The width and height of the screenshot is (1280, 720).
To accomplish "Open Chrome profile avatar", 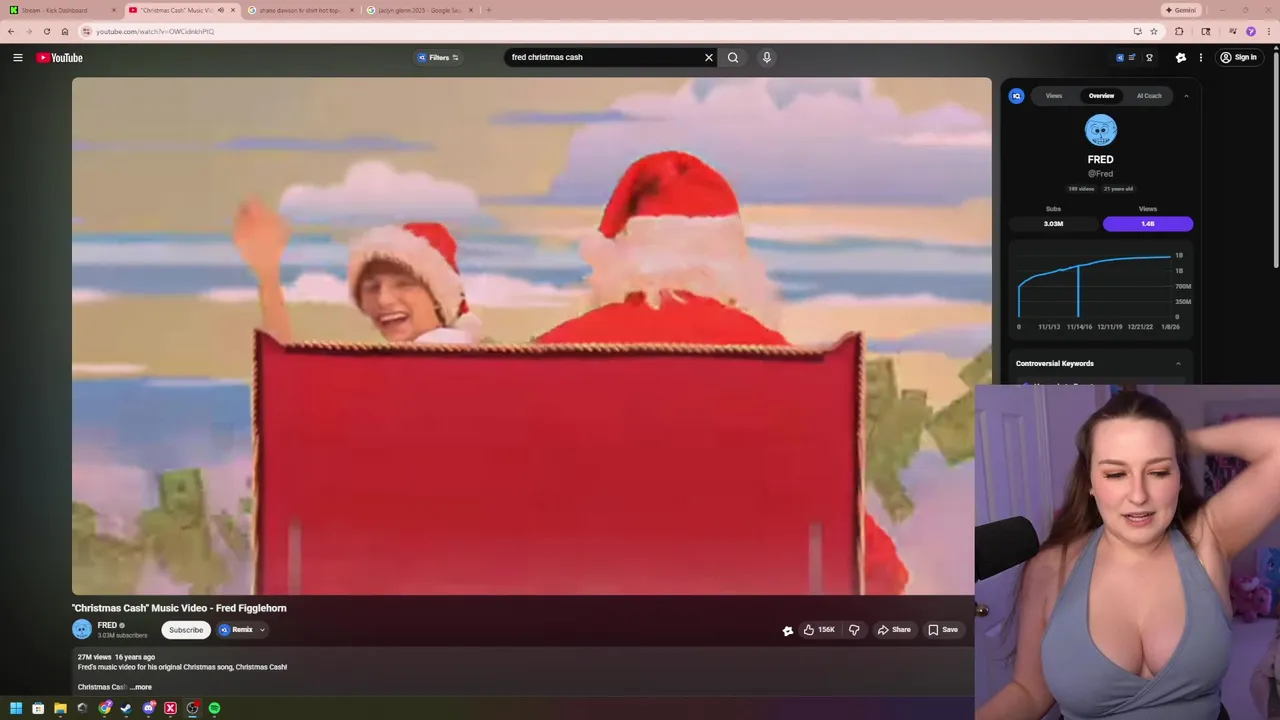I will pos(1251,31).
